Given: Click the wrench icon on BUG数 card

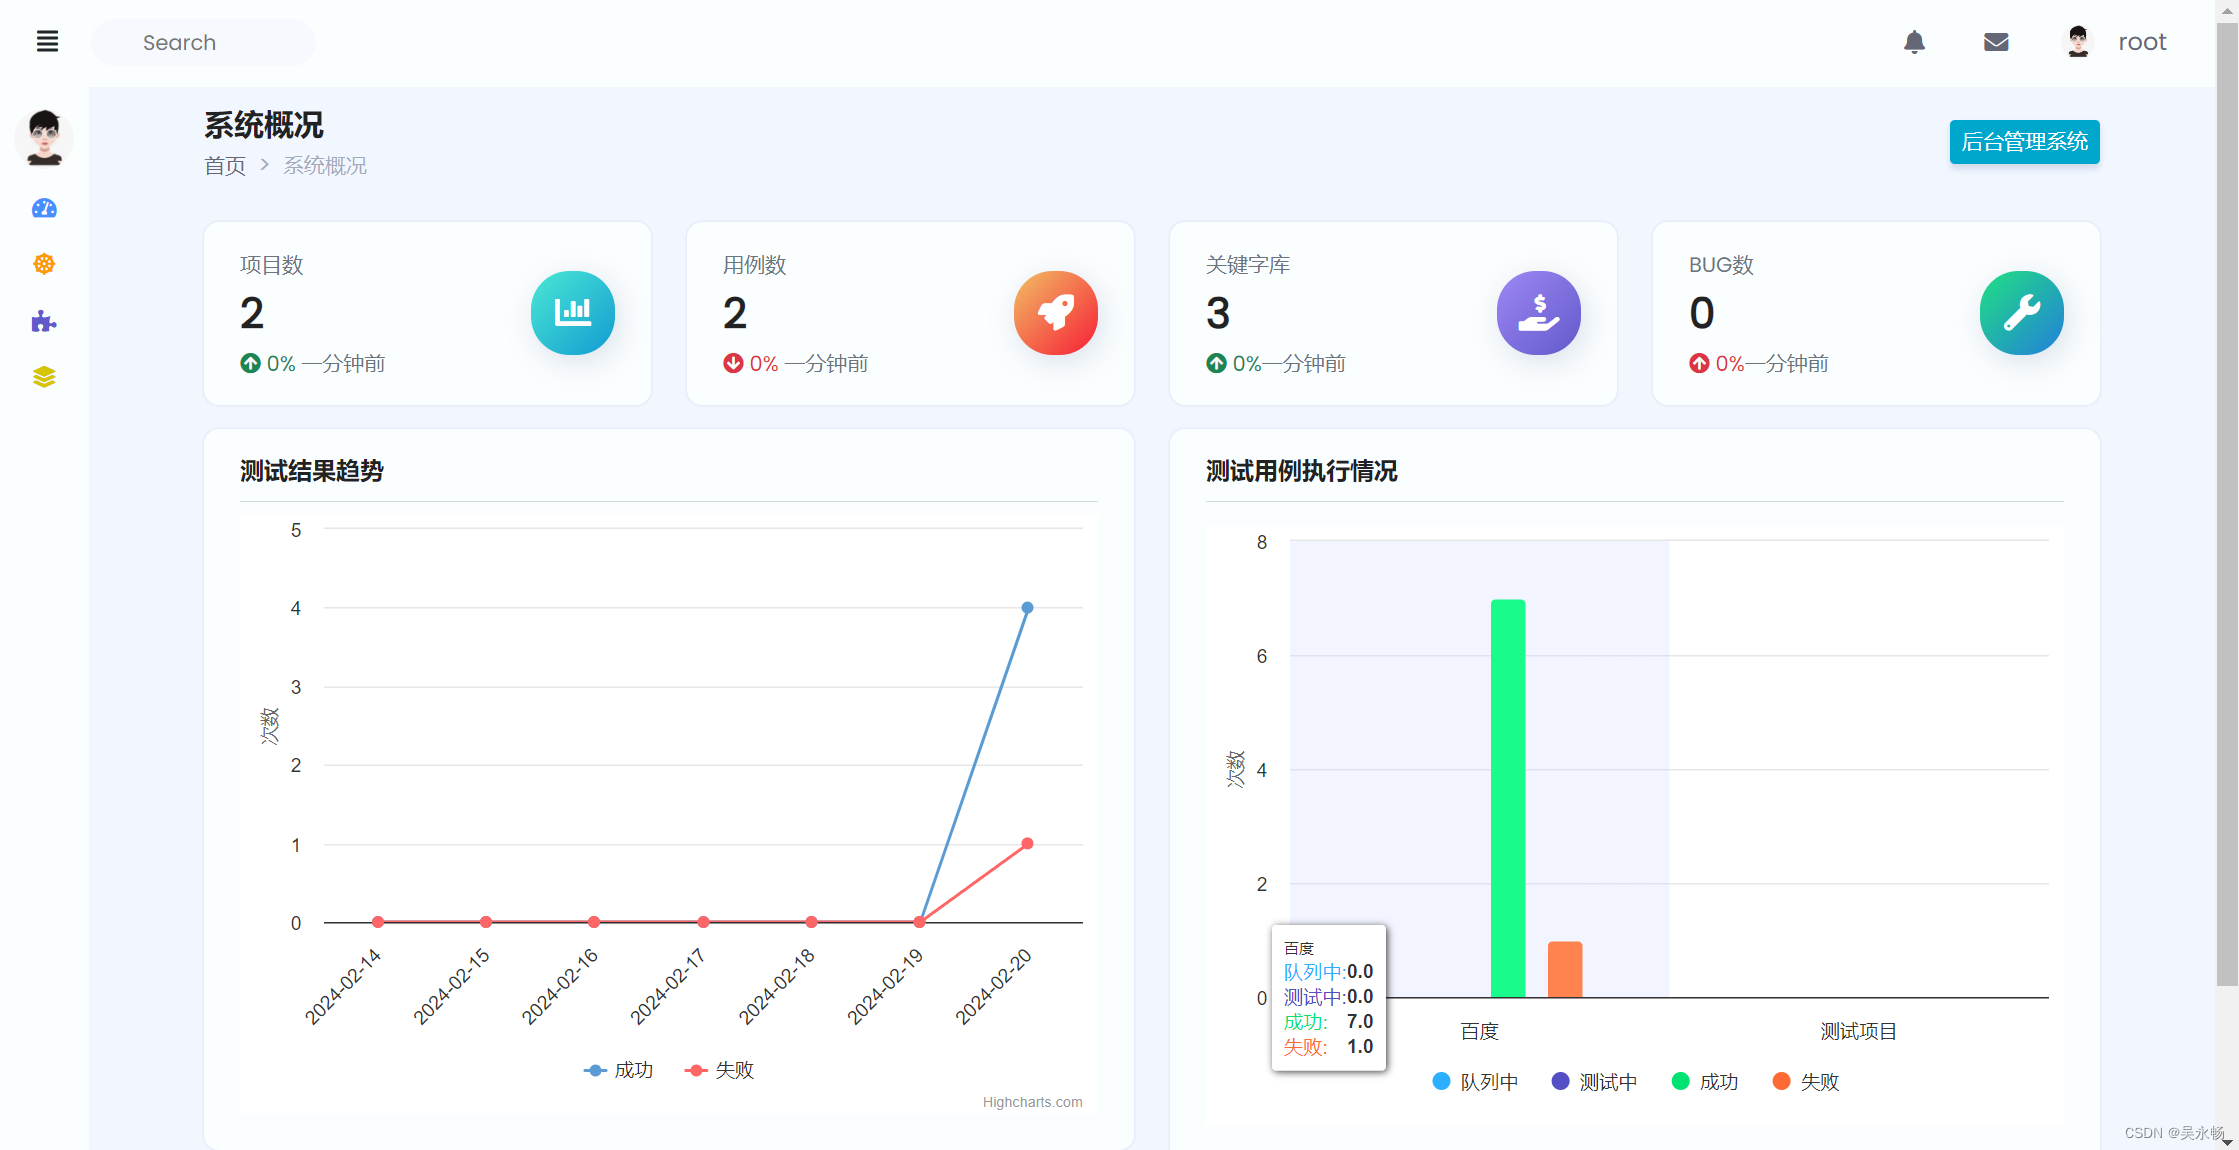Looking at the screenshot, I should [x=2021, y=313].
